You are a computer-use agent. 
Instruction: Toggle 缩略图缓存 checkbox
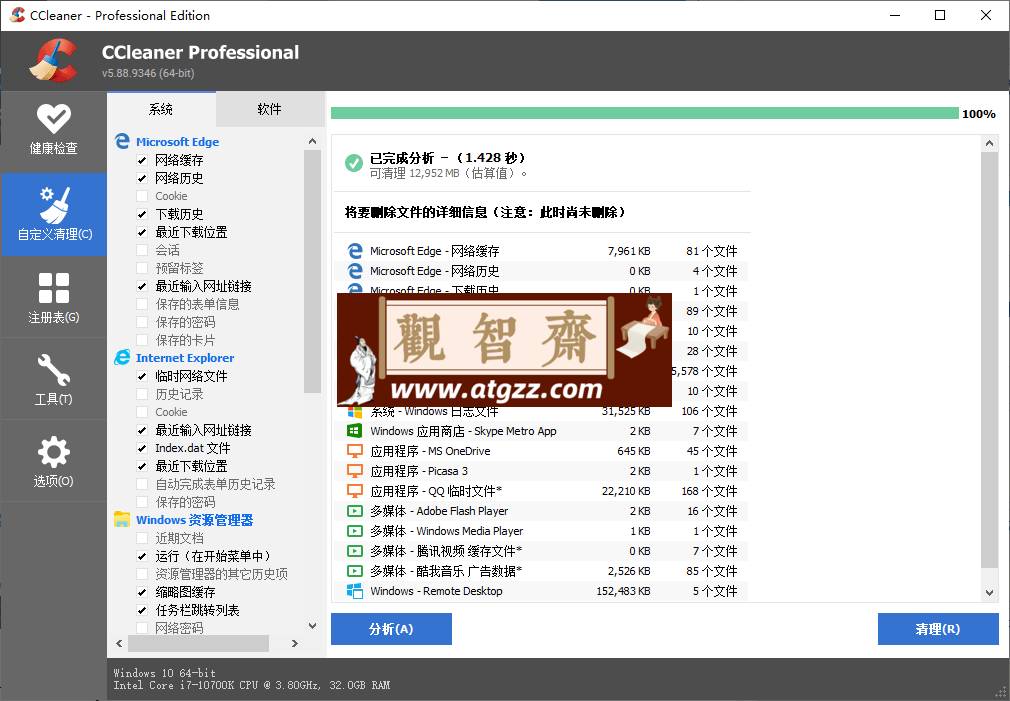coord(142,592)
